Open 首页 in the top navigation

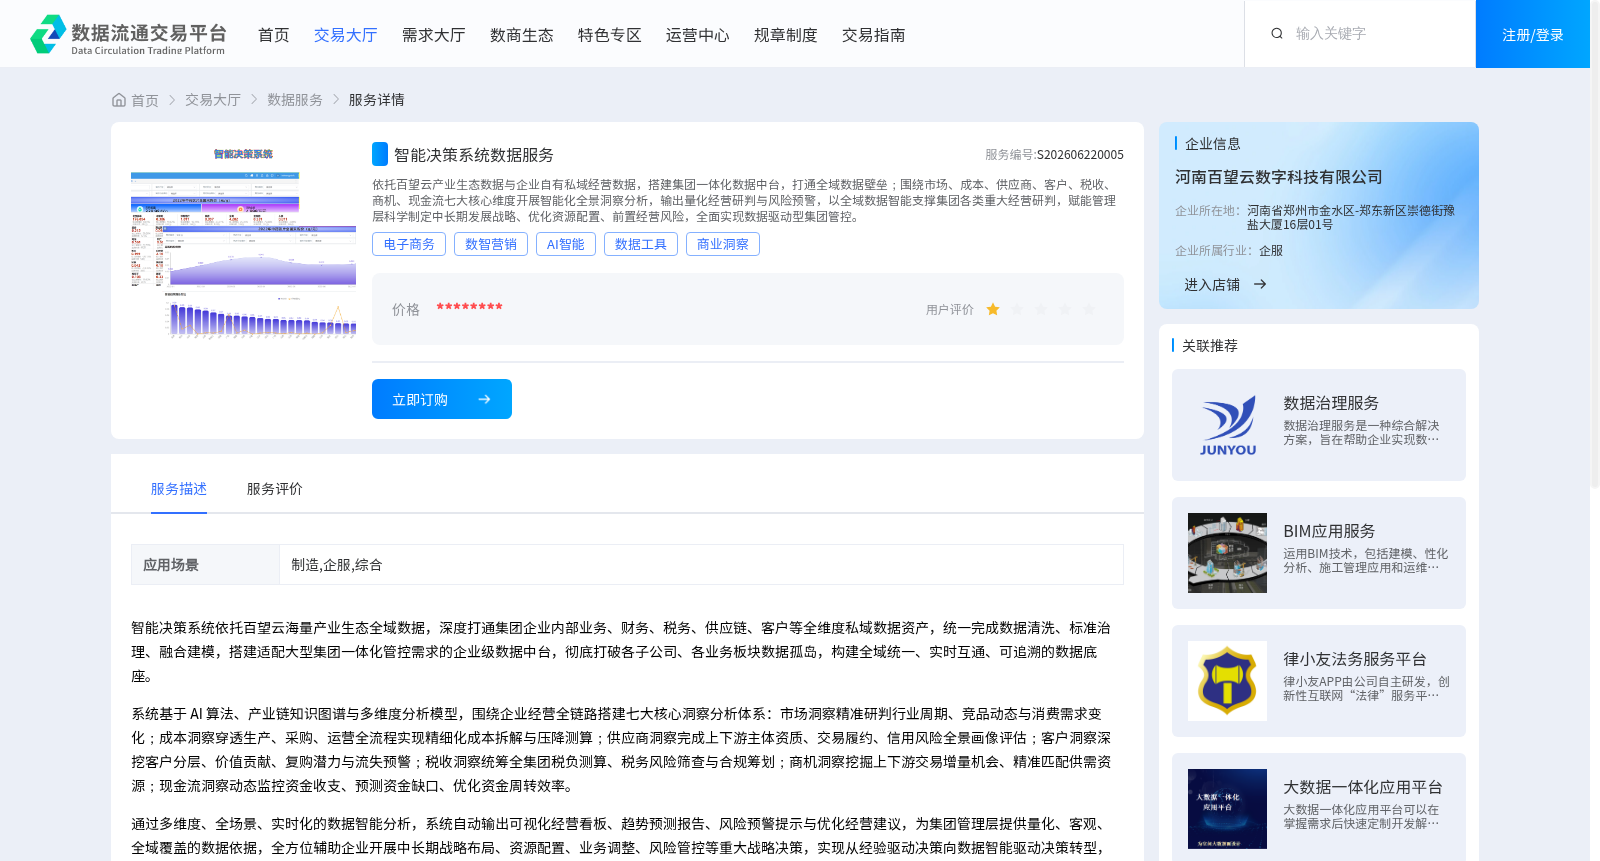(273, 35)
